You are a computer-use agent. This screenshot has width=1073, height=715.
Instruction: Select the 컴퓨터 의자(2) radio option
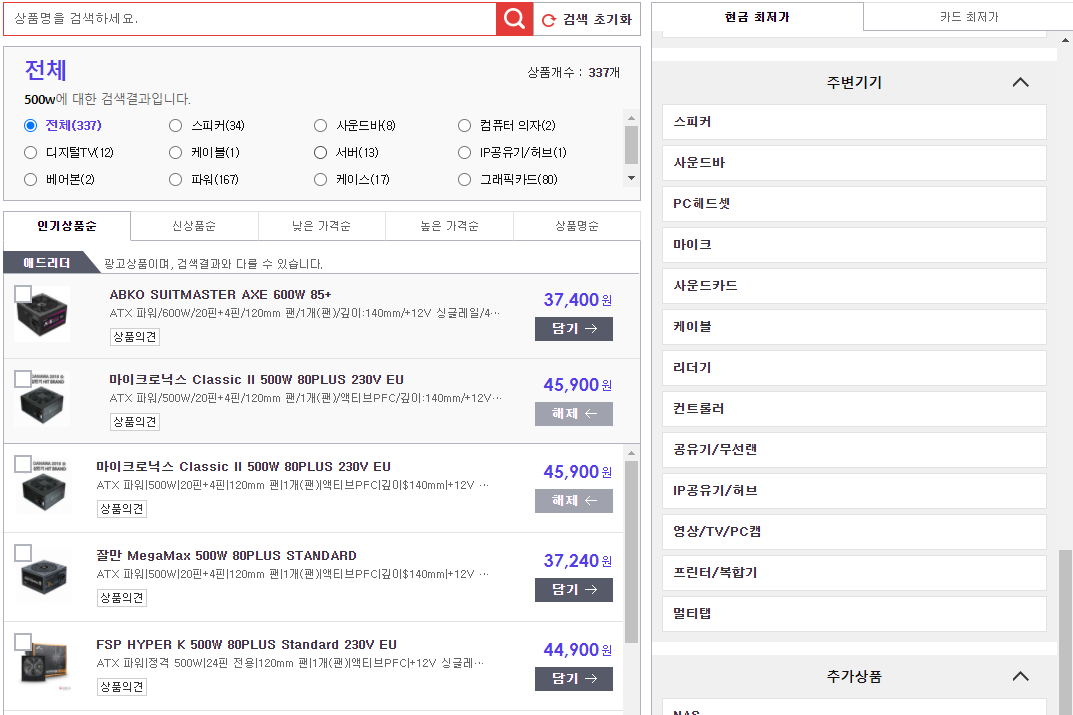(464, 125)
